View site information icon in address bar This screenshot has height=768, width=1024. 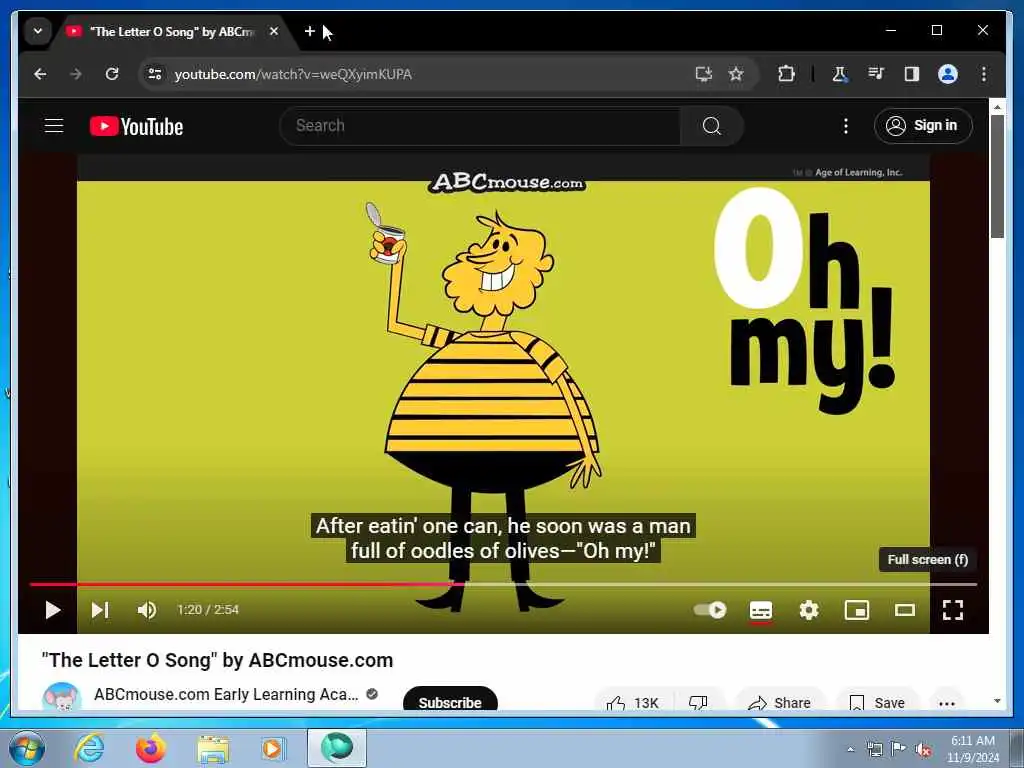point(155,74)
